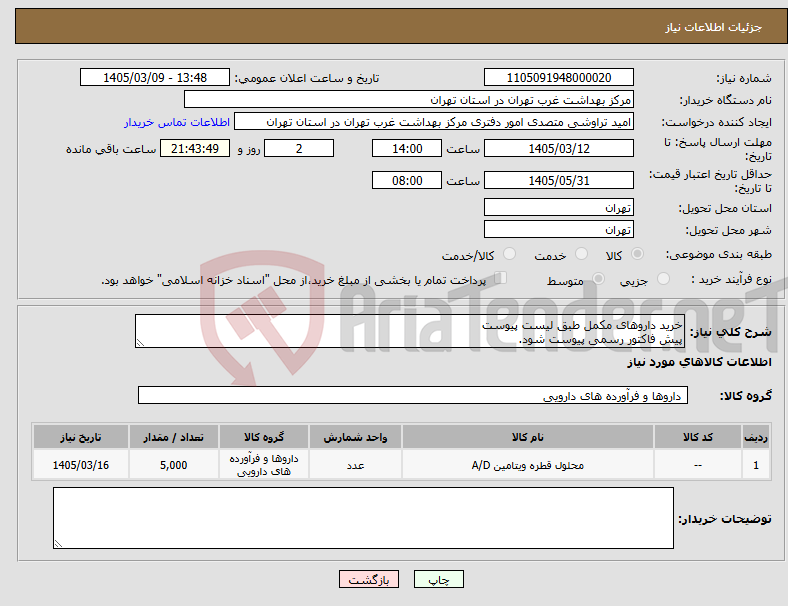Click the goods group field داروها و فرآورده های دارویی
The height and width of the screenshot is (606, 788).
pyautogui.click(x=413, y=395)
